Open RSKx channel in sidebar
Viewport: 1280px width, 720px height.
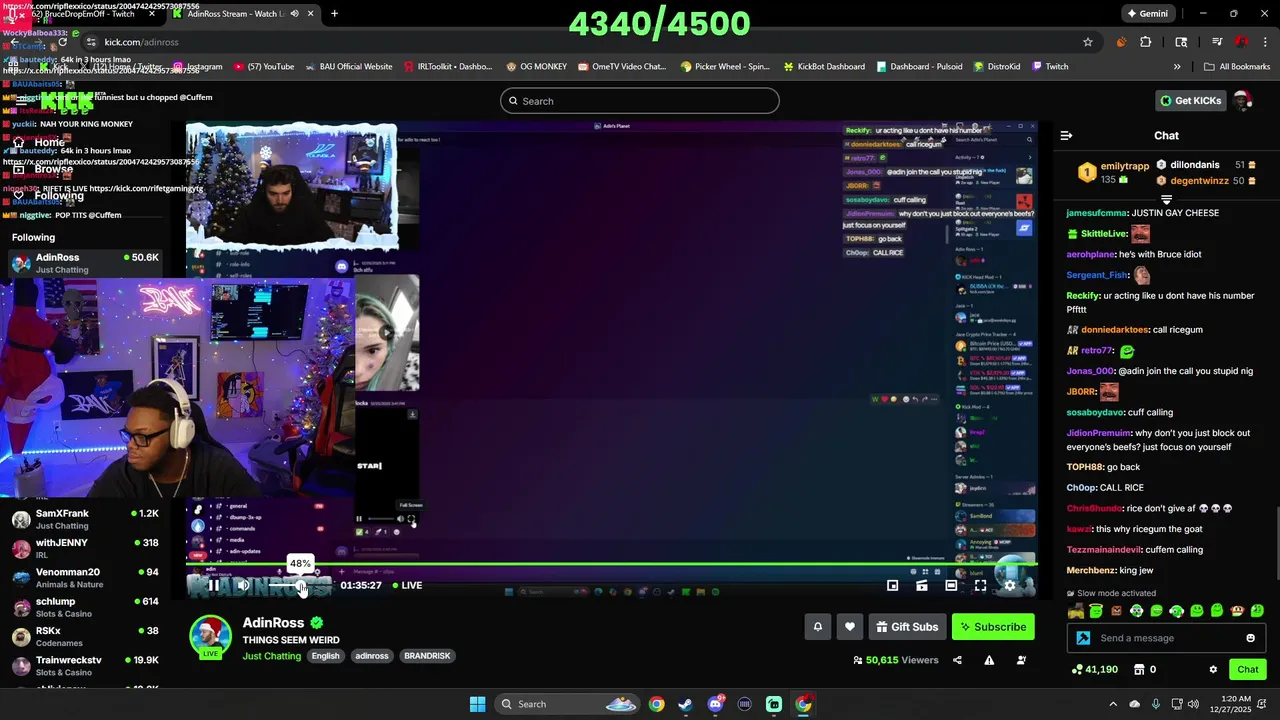(x=85, y=636)
